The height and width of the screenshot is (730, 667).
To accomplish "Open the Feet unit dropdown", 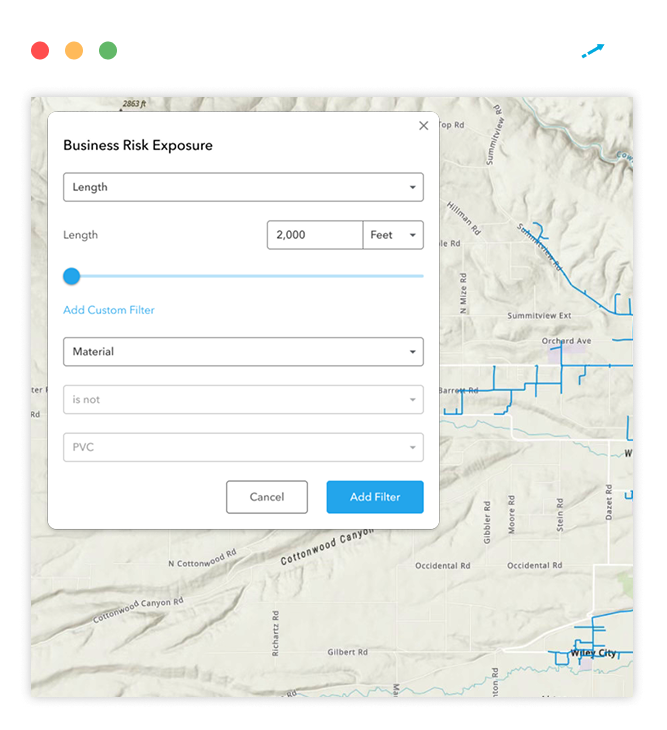I will tap(393, 235).
